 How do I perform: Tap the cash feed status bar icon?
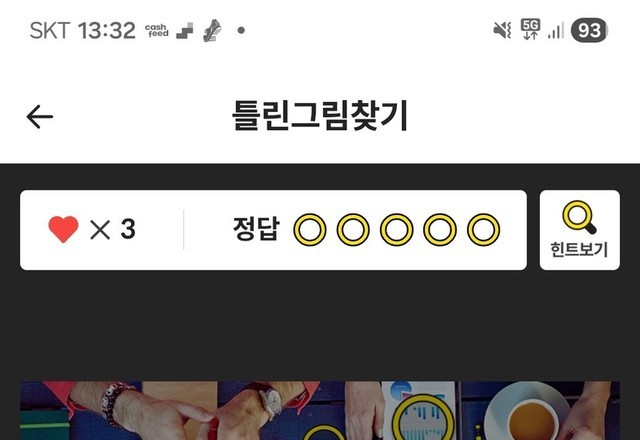157,31
